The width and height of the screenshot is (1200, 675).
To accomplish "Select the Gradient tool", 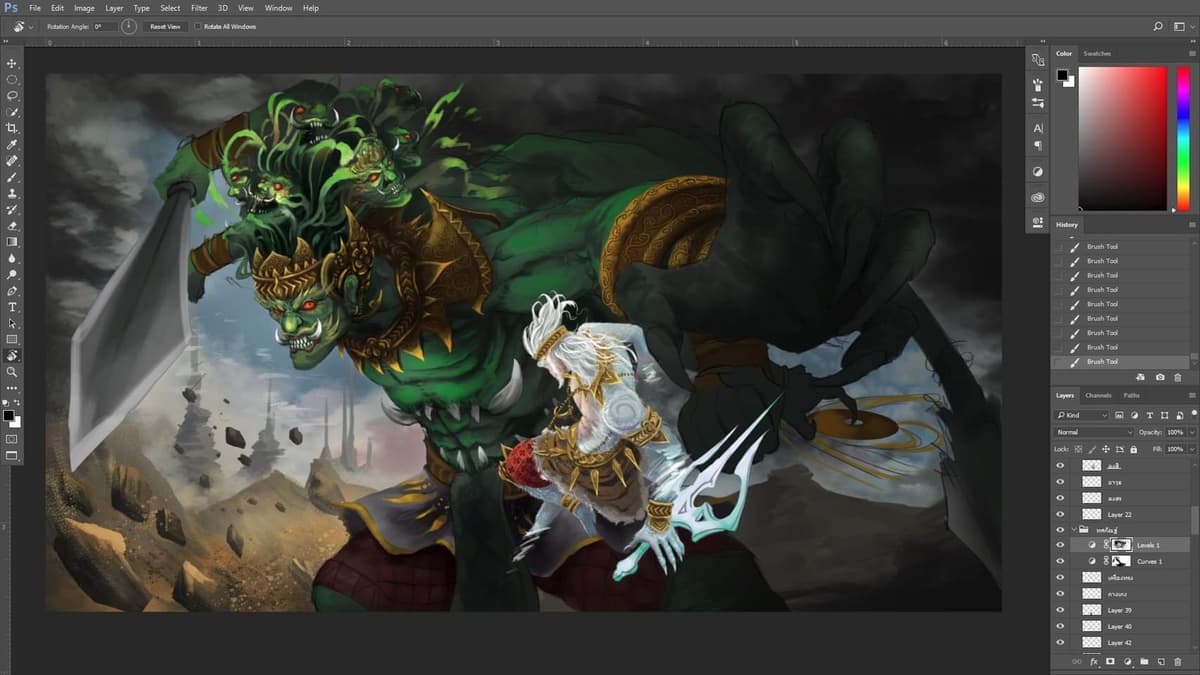I will [x=12, y=242].
